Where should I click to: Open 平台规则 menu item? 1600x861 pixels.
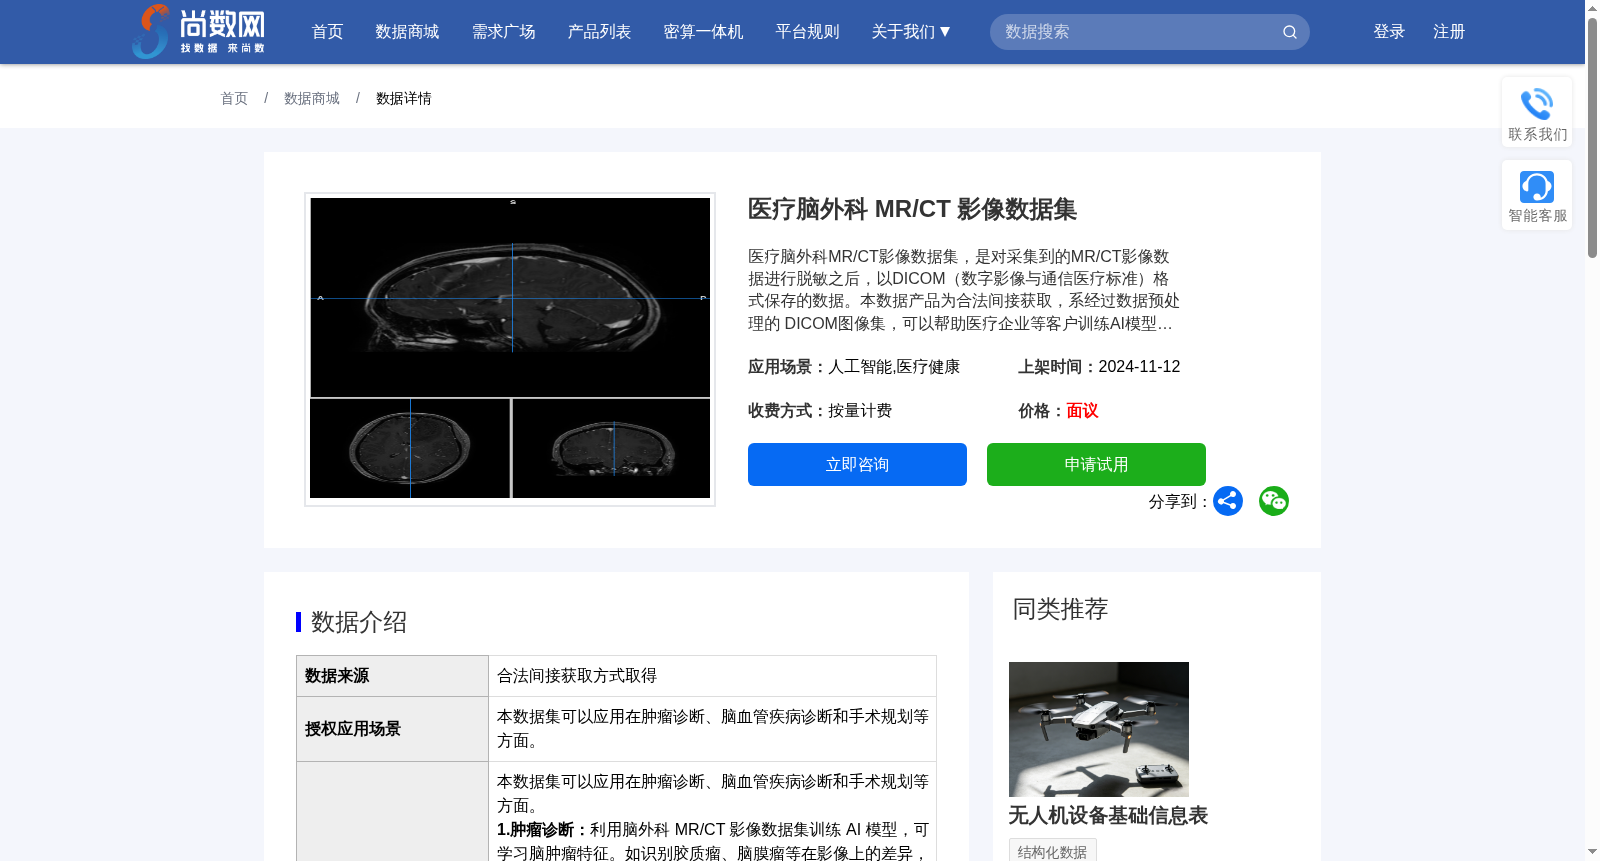[807, 32]
